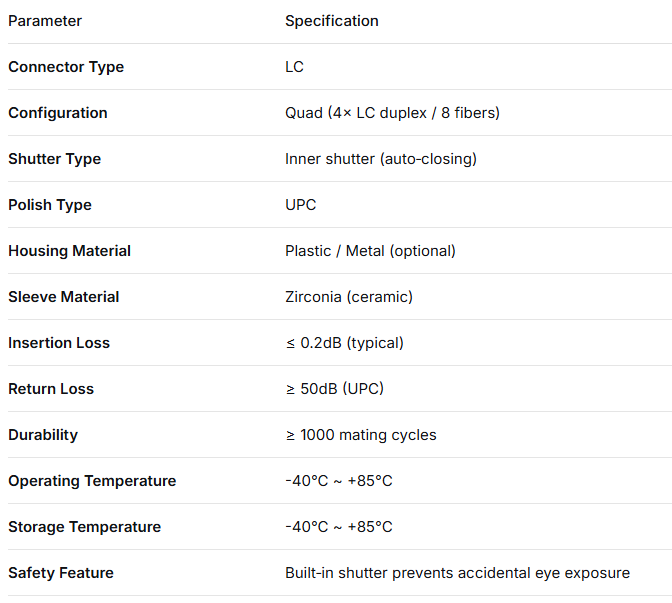Click the Quad 4× LC duplex value
Screen dimensions: 672x603
pos(392,113)
